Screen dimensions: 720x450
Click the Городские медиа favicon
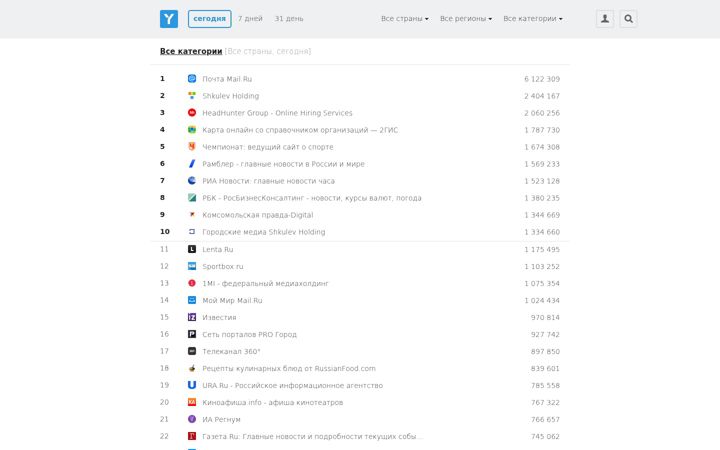(192, 231)
